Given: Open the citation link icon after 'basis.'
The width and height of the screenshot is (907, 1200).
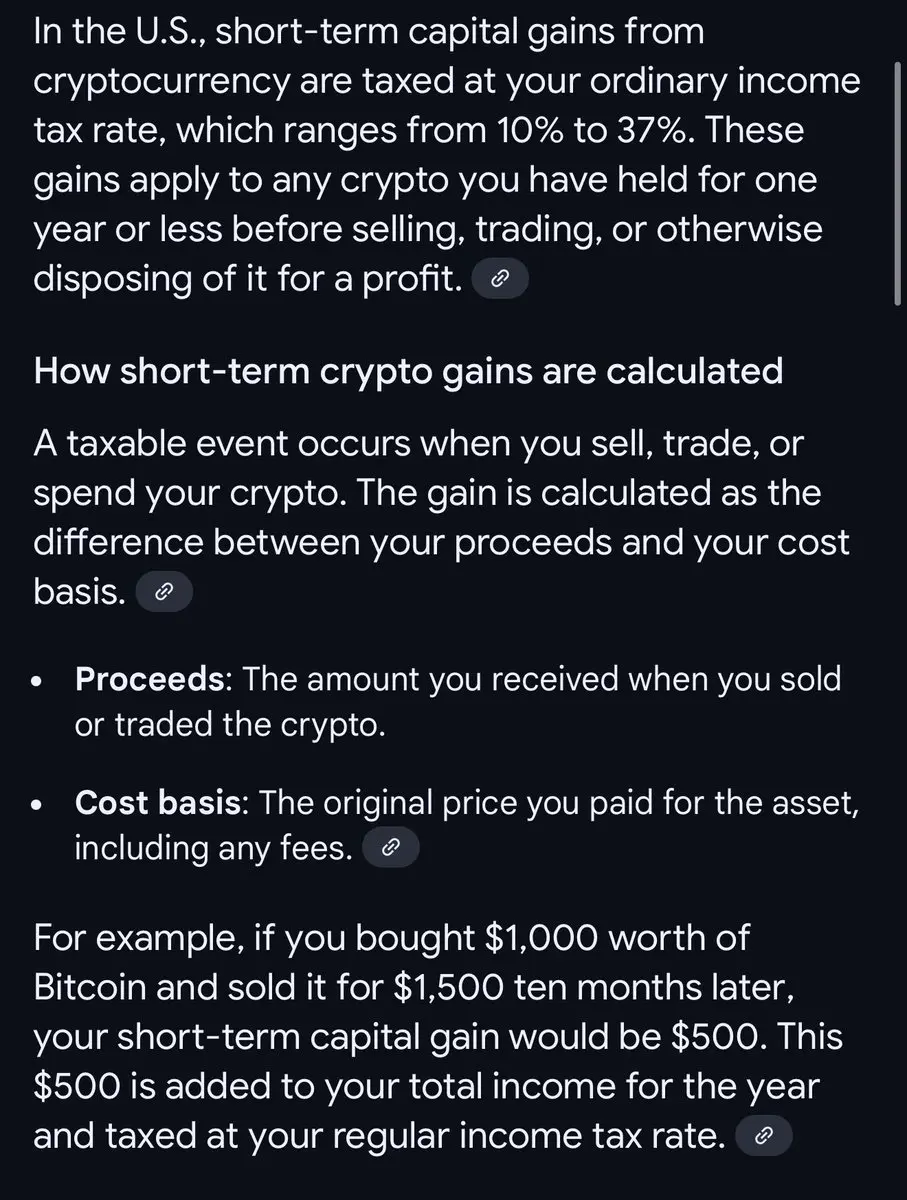Looking at the screenshot, I should [x=162, y=594].
